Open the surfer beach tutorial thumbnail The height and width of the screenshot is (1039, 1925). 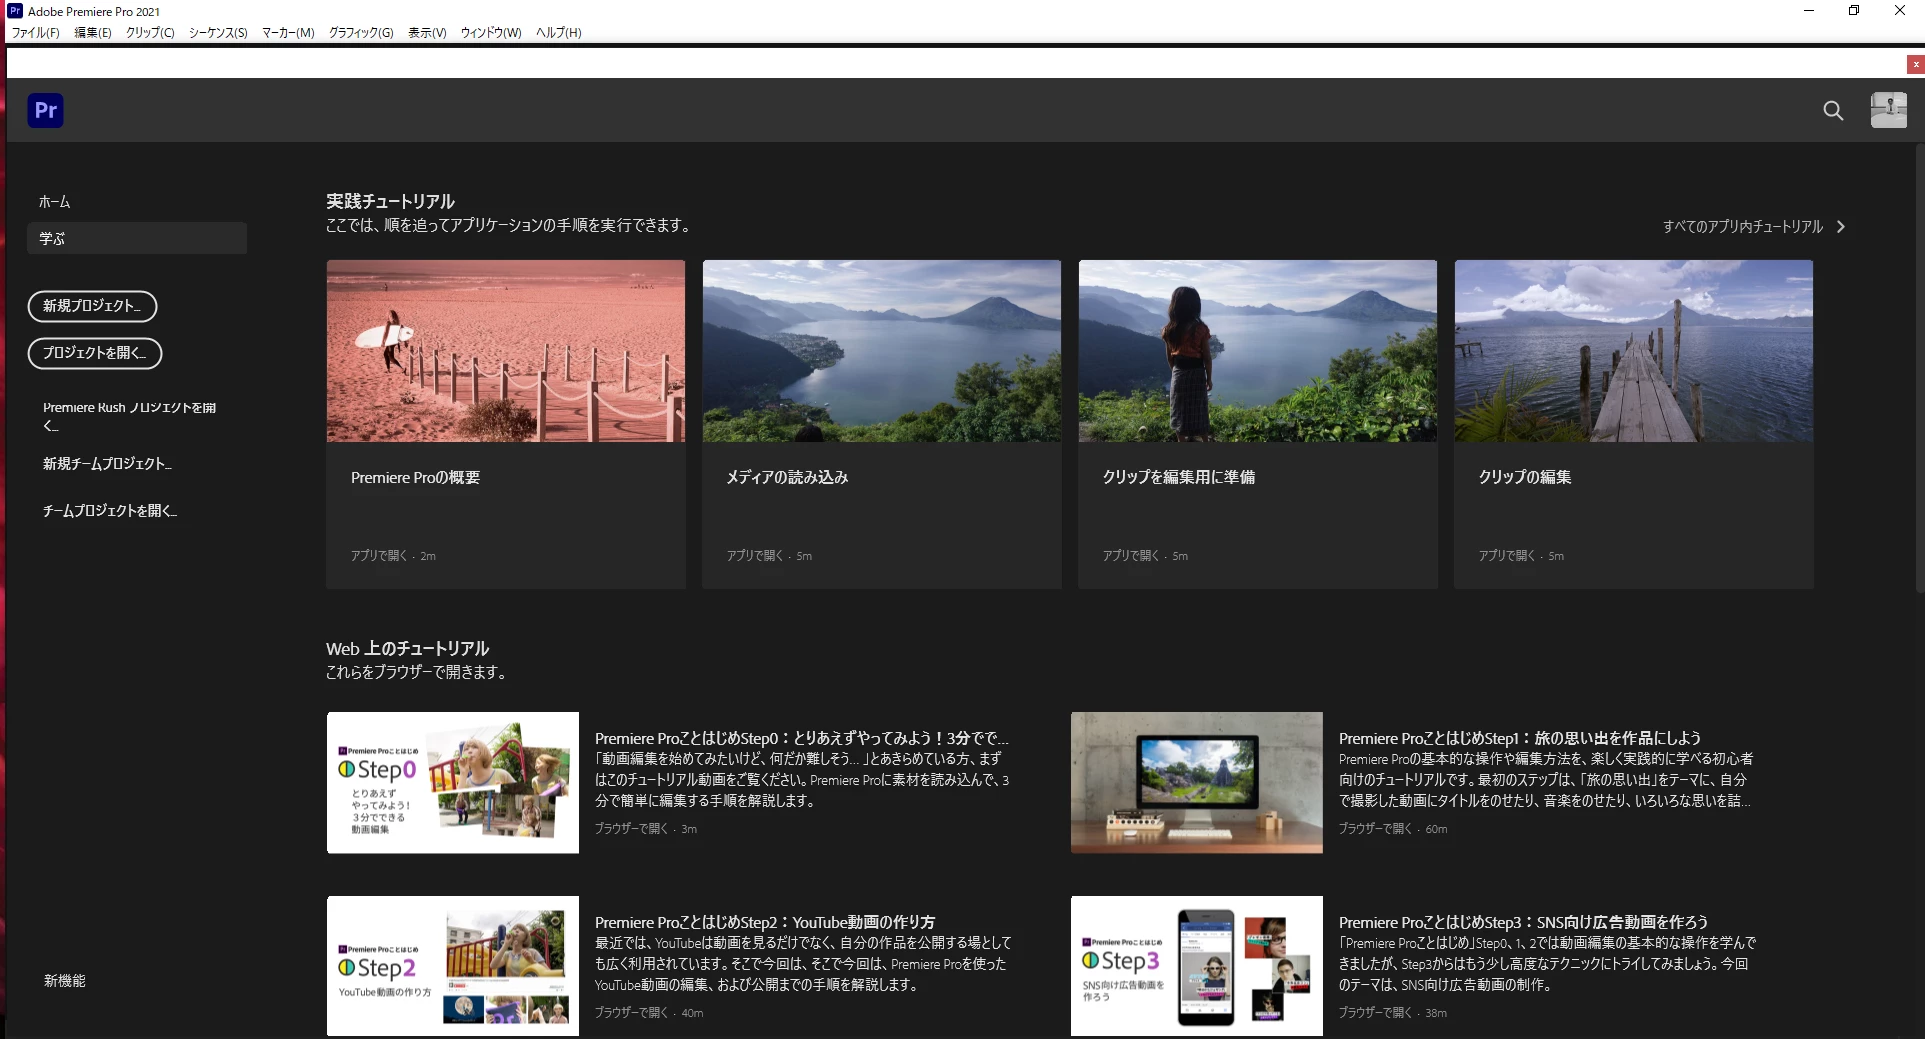[x=506, y=351]
